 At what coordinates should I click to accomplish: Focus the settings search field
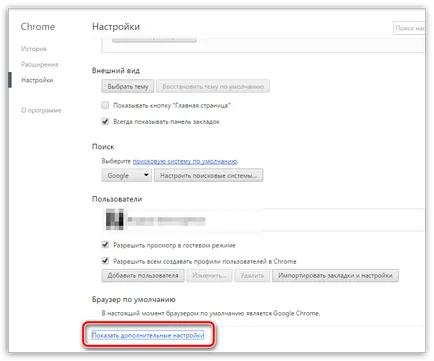click(x=409, y=28)
